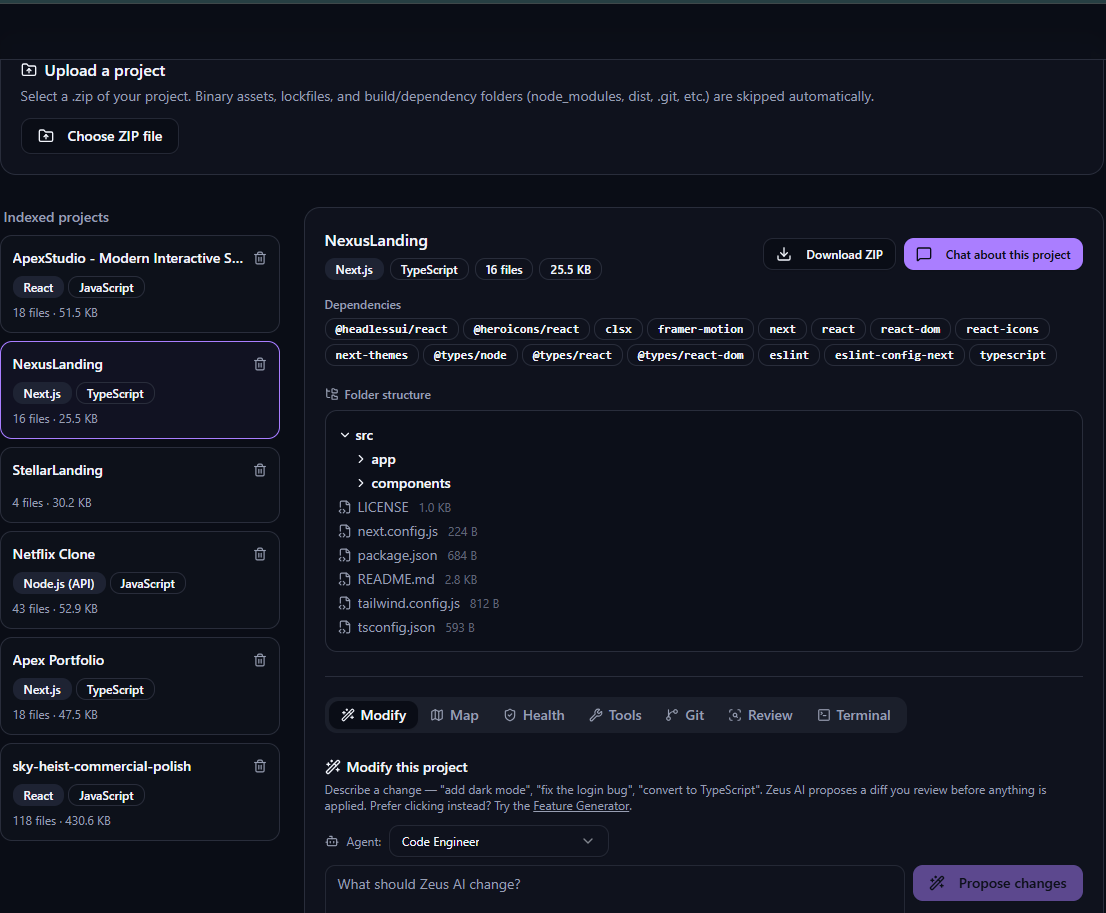Screen dimensions: 1106x913
Task: Switch to the Tools tab
Action: [x=615, y=715]
